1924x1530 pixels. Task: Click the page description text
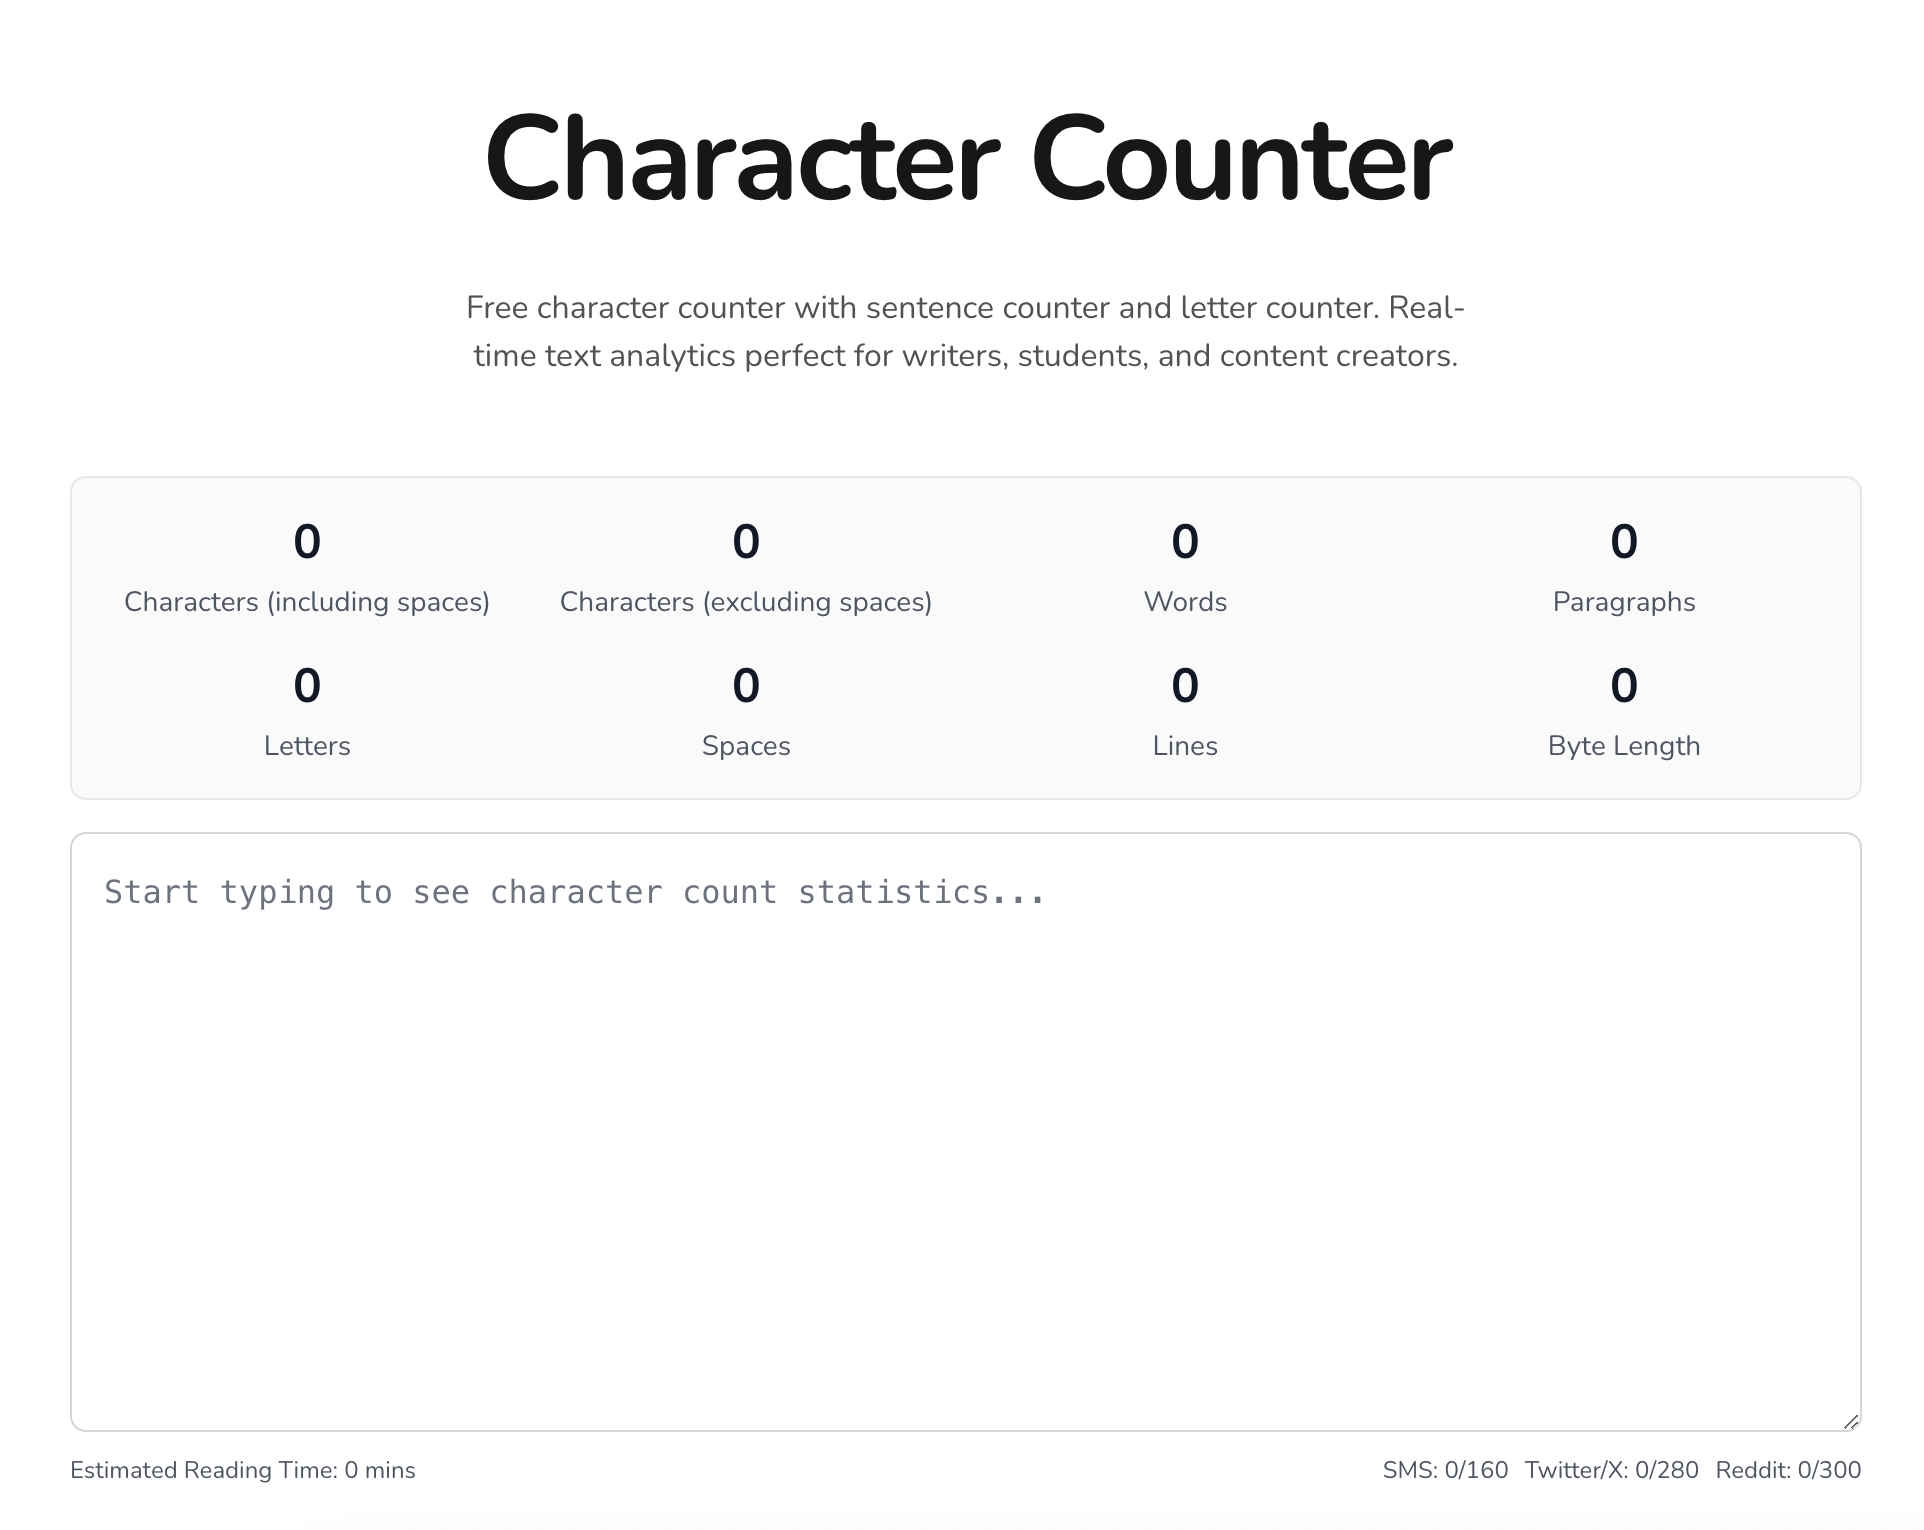[x=964, y=332]
